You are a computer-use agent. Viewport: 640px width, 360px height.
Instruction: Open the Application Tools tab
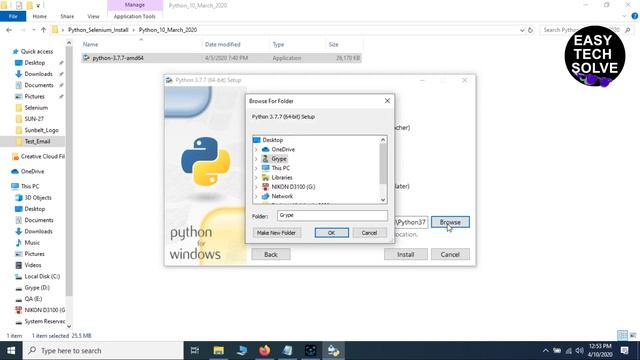click(135, 16)
